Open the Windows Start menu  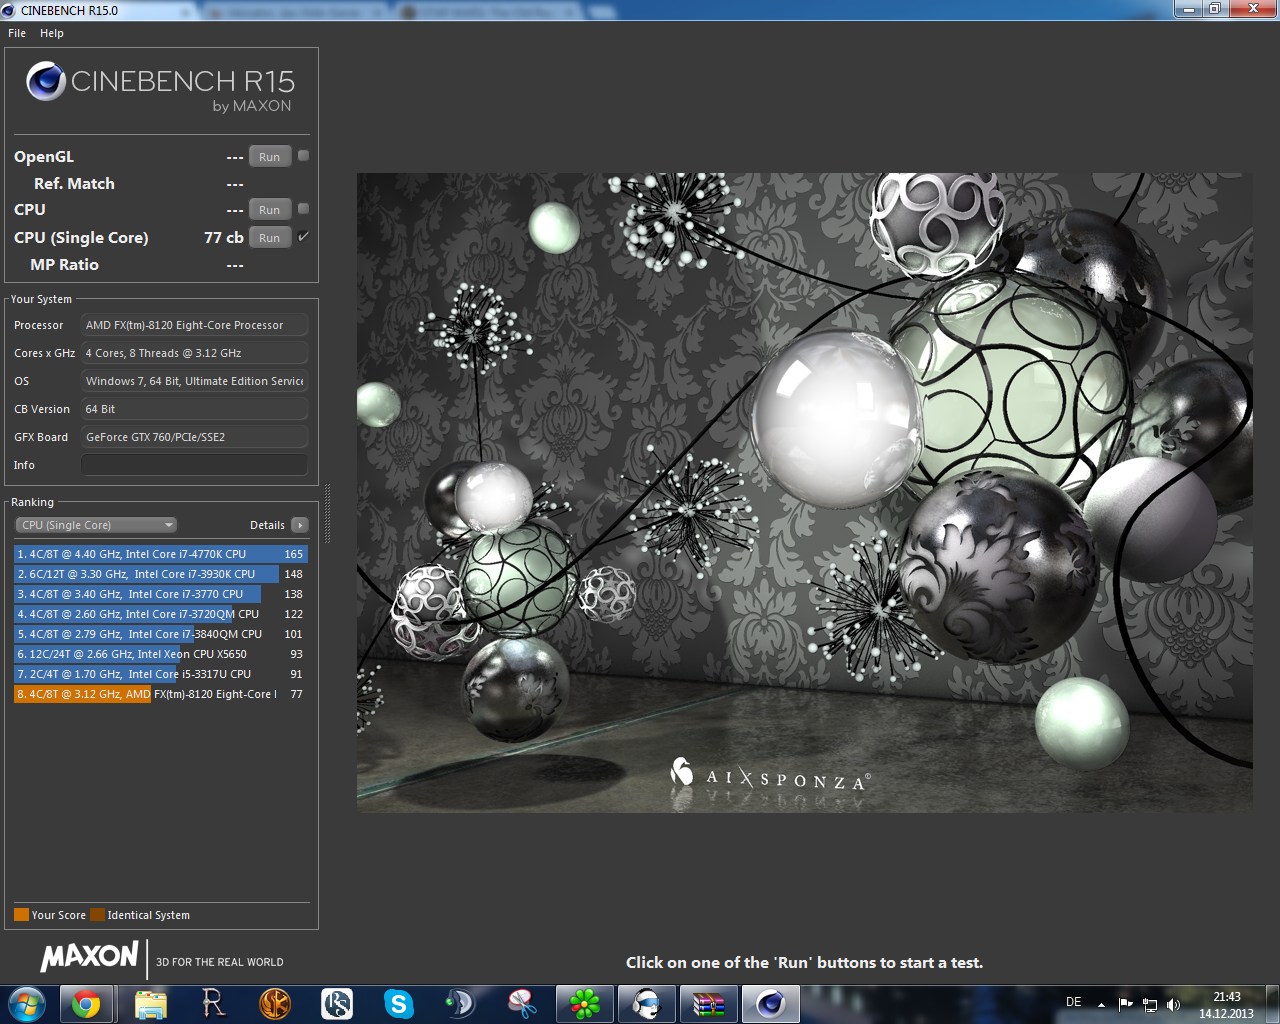click(27, 1004)
